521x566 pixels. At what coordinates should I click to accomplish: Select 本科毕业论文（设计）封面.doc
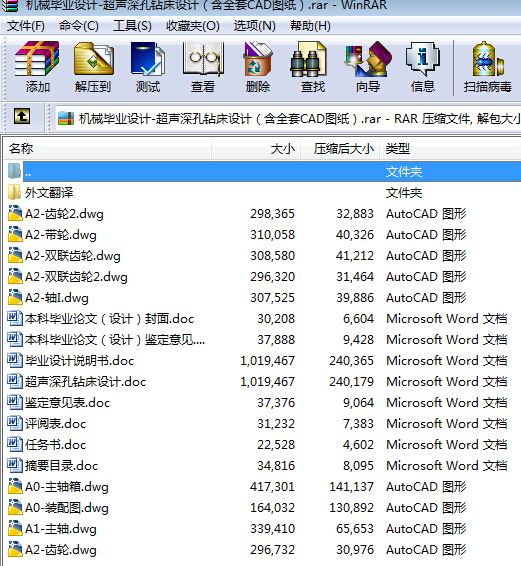click(109, 318)
